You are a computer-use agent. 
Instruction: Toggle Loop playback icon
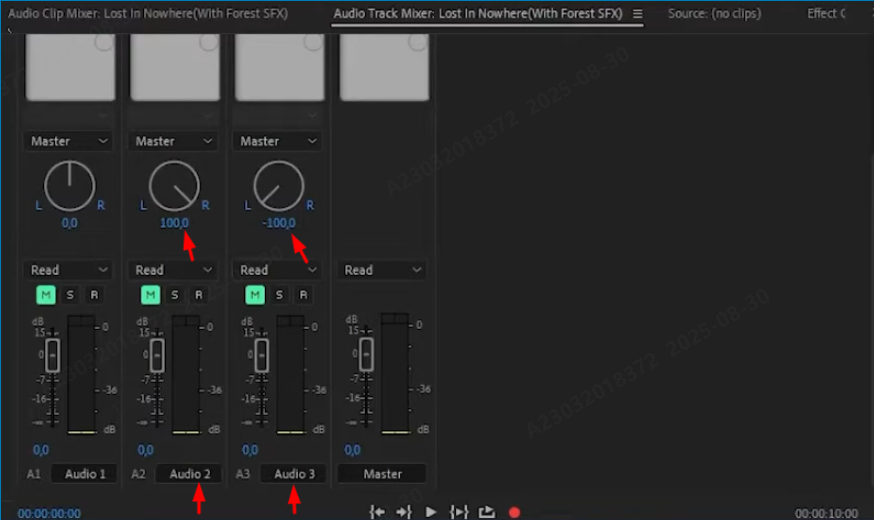487,512
